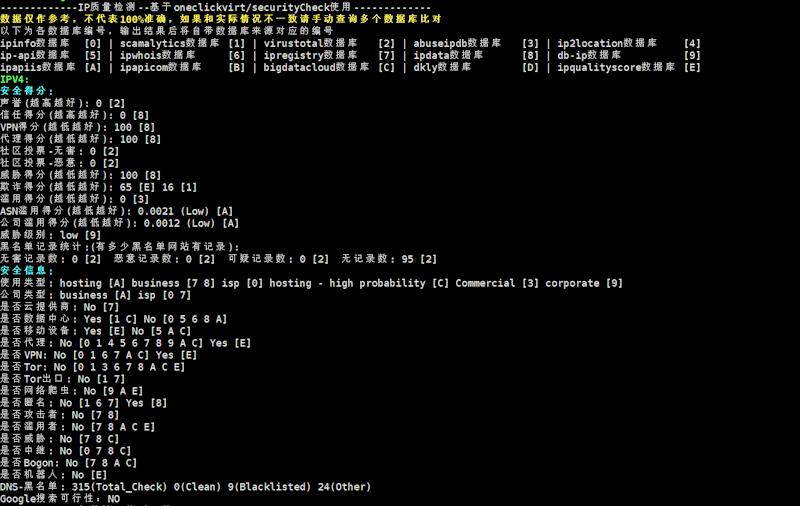This screenshot has height=506, width=800.
Task: Click the IPV4: green heading
Action: (15, 79)
